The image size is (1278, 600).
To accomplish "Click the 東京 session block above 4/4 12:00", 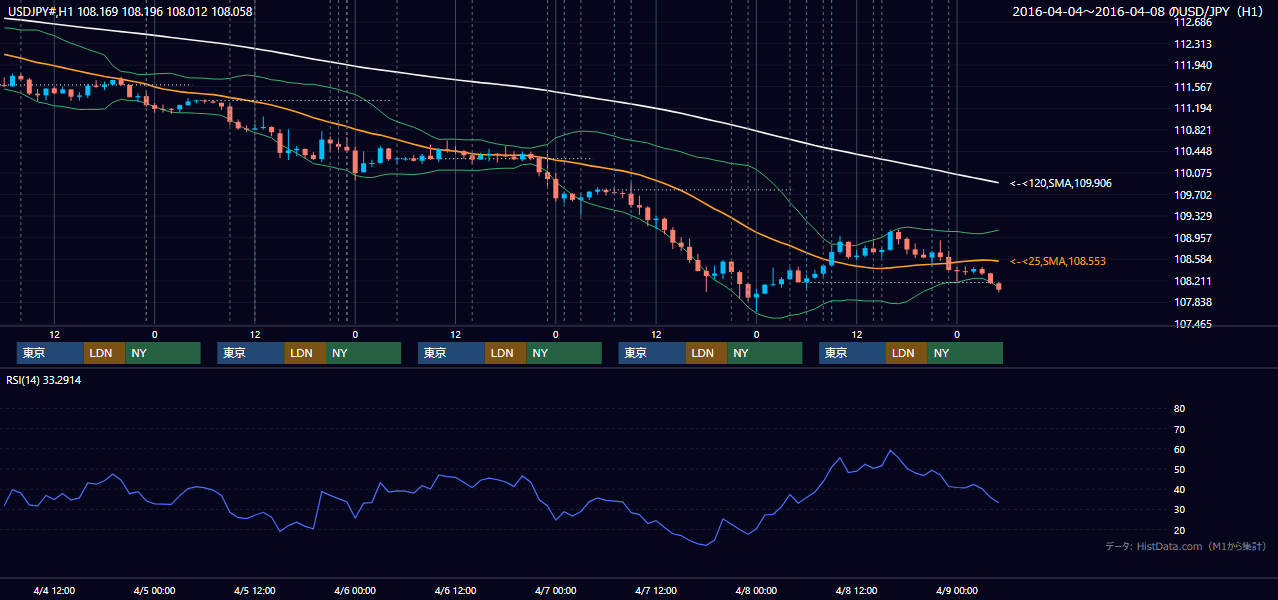I will 50,353.
